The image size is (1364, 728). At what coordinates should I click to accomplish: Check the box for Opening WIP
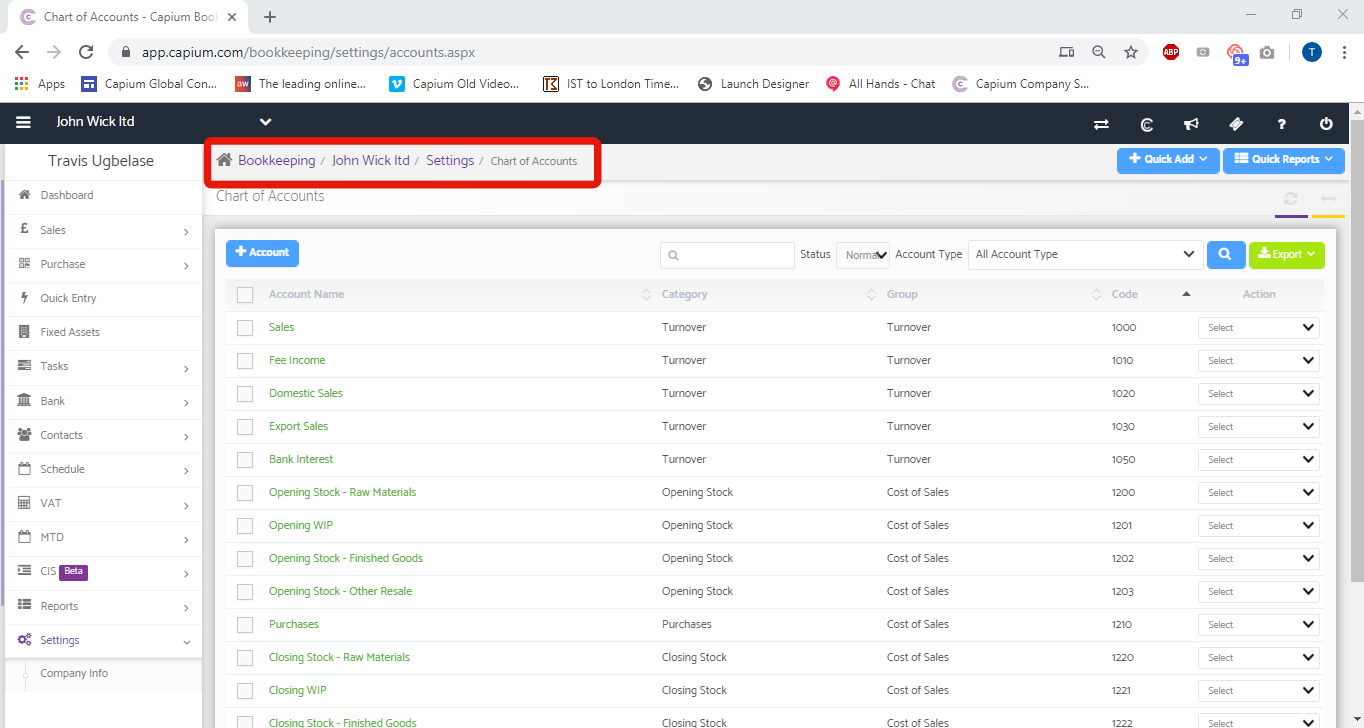(245, 526)
